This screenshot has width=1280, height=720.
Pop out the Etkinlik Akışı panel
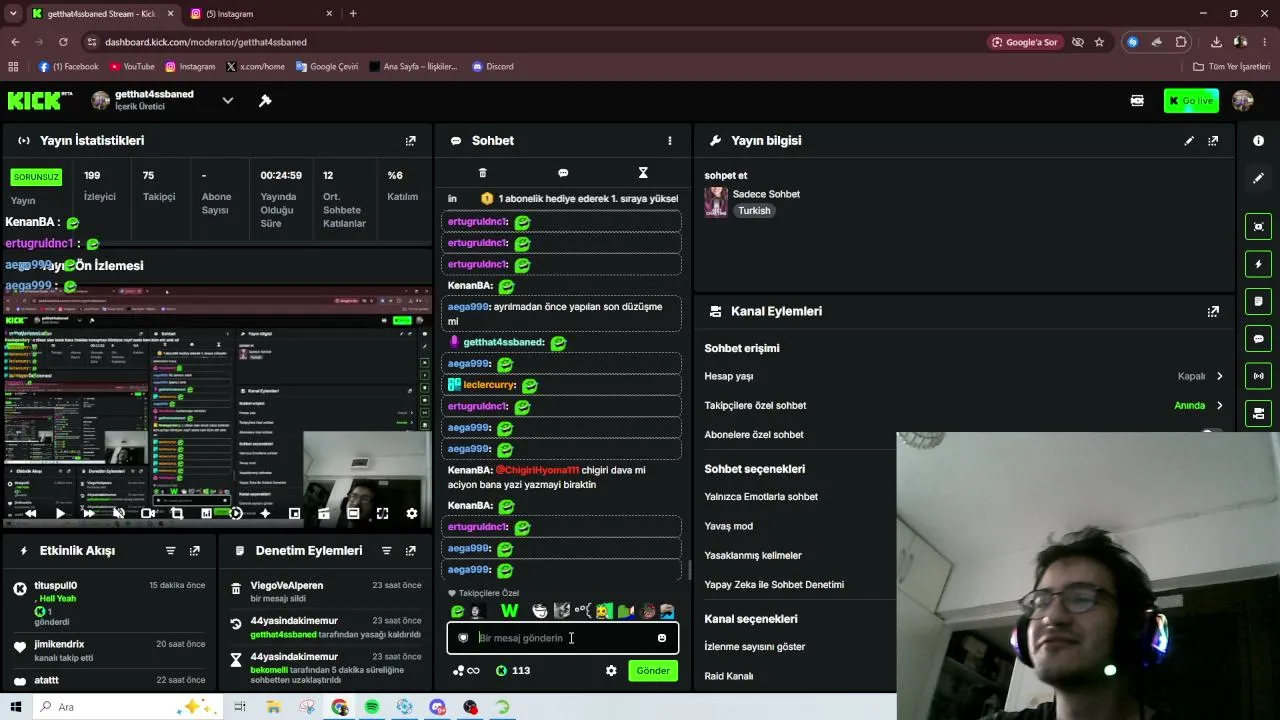pos(194,551)
